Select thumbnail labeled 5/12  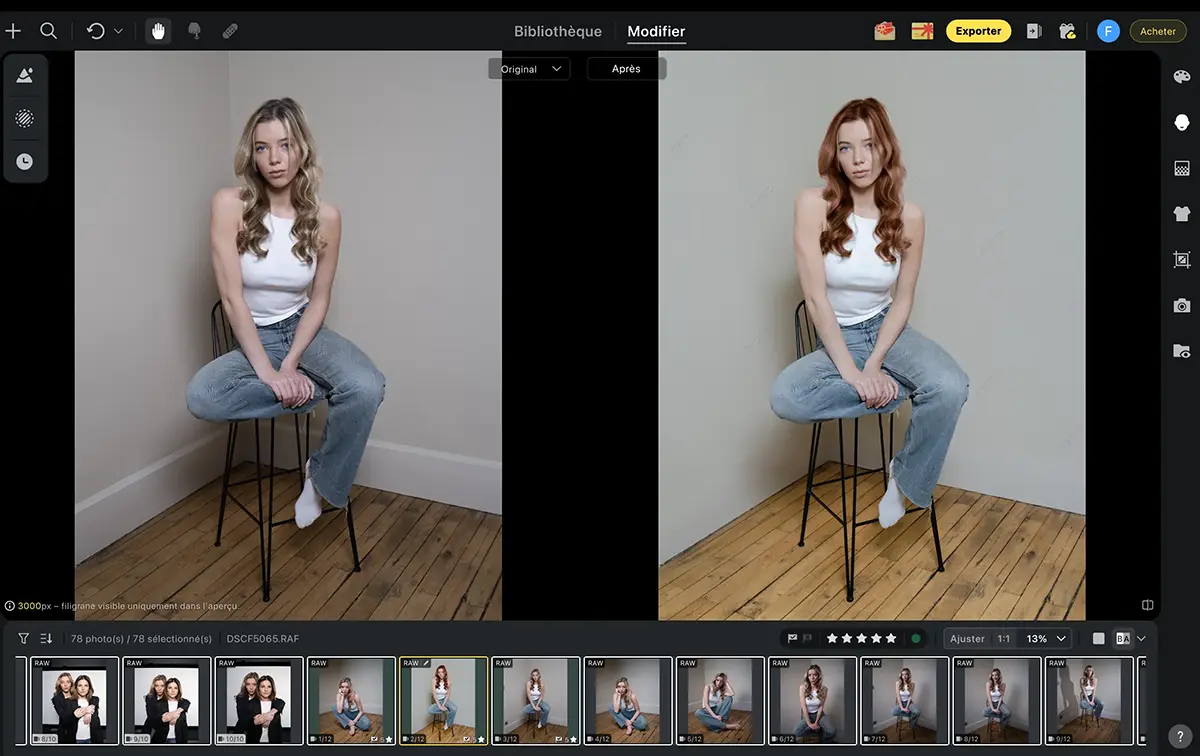(720, 701)
